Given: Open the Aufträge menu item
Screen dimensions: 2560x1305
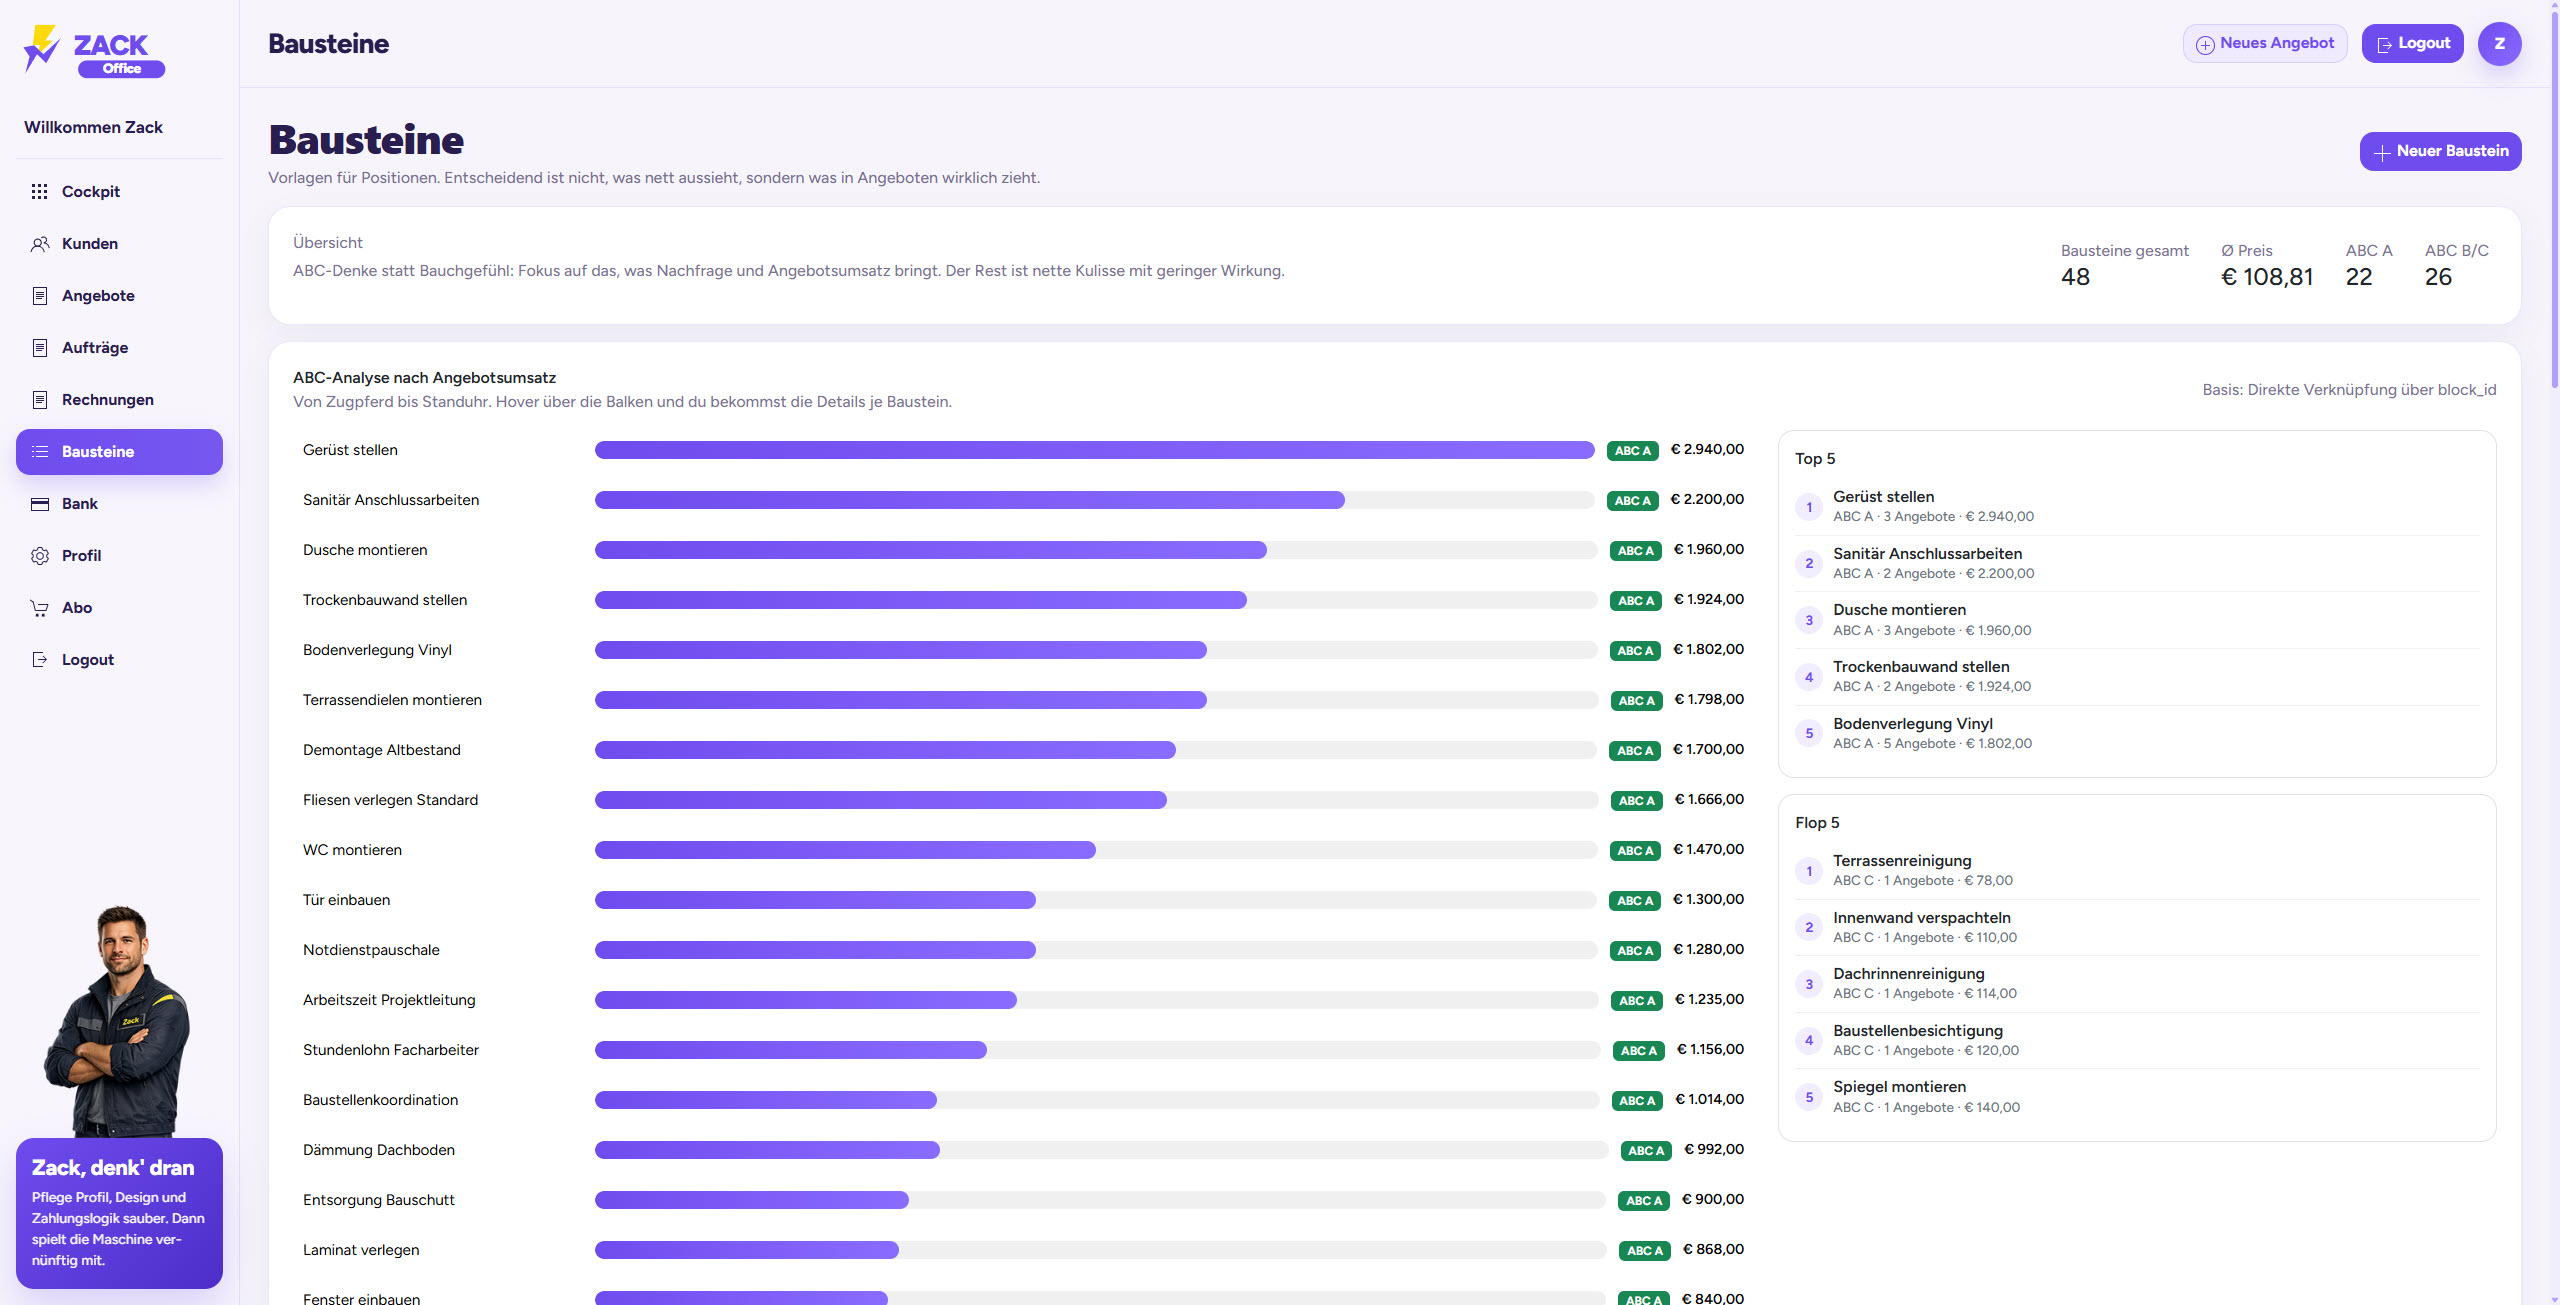Looking at the screenshot, I should point(95,348).
